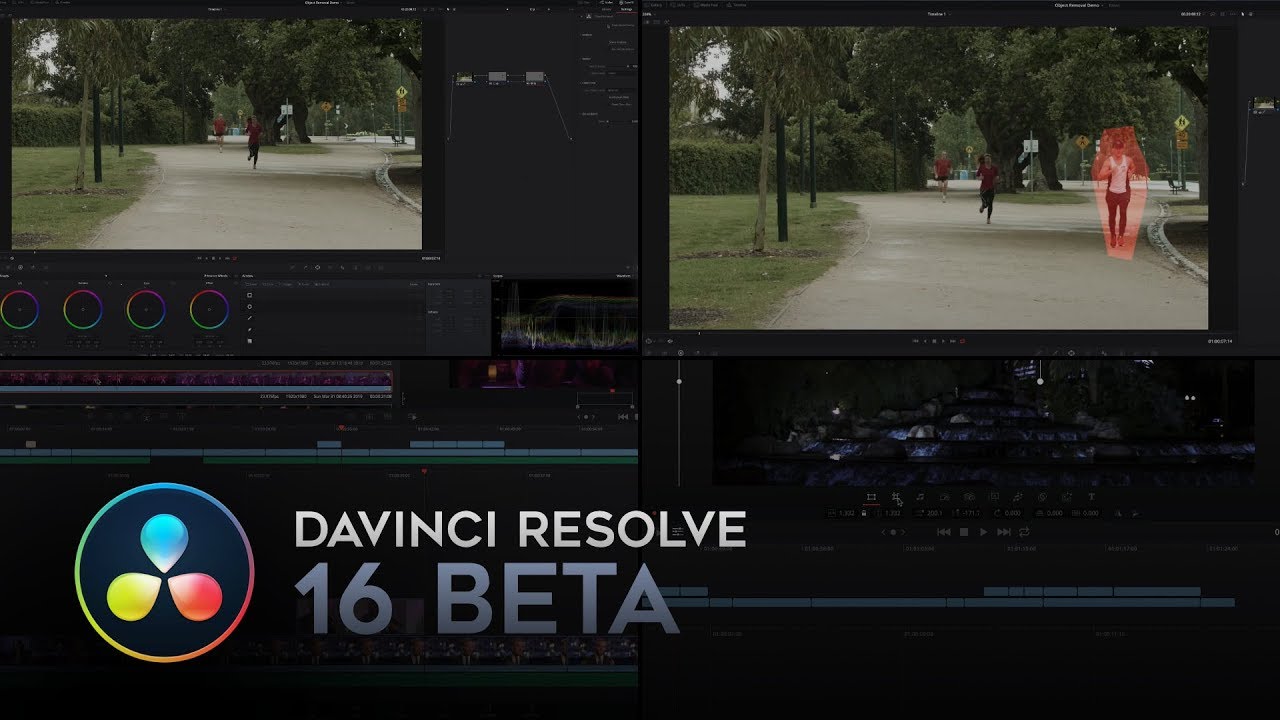Jump to last frame in lower-right transport

coord(1004,532)
